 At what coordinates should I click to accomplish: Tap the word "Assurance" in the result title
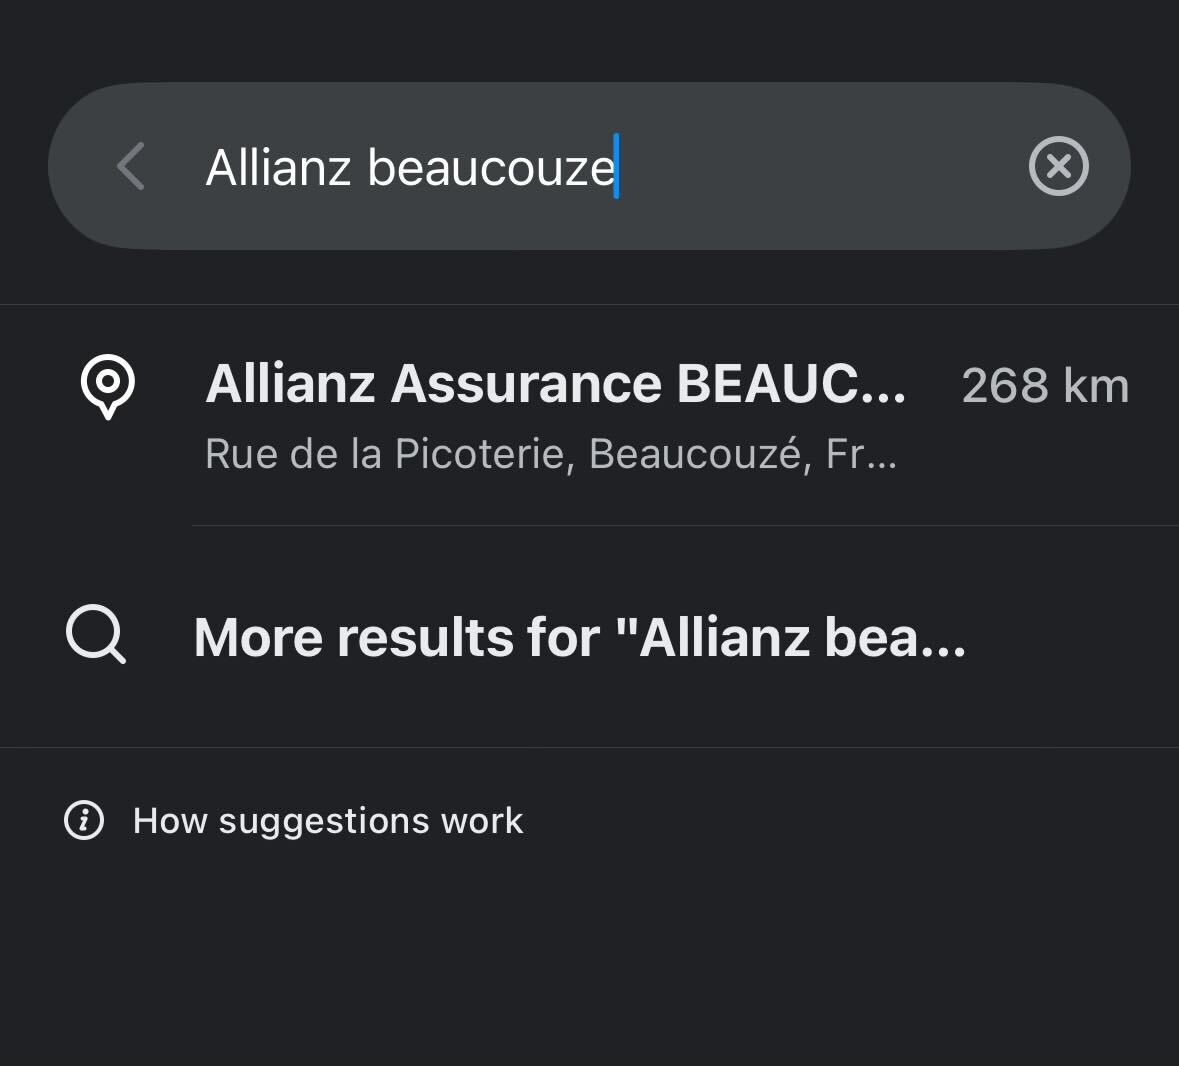pos(526,384)
